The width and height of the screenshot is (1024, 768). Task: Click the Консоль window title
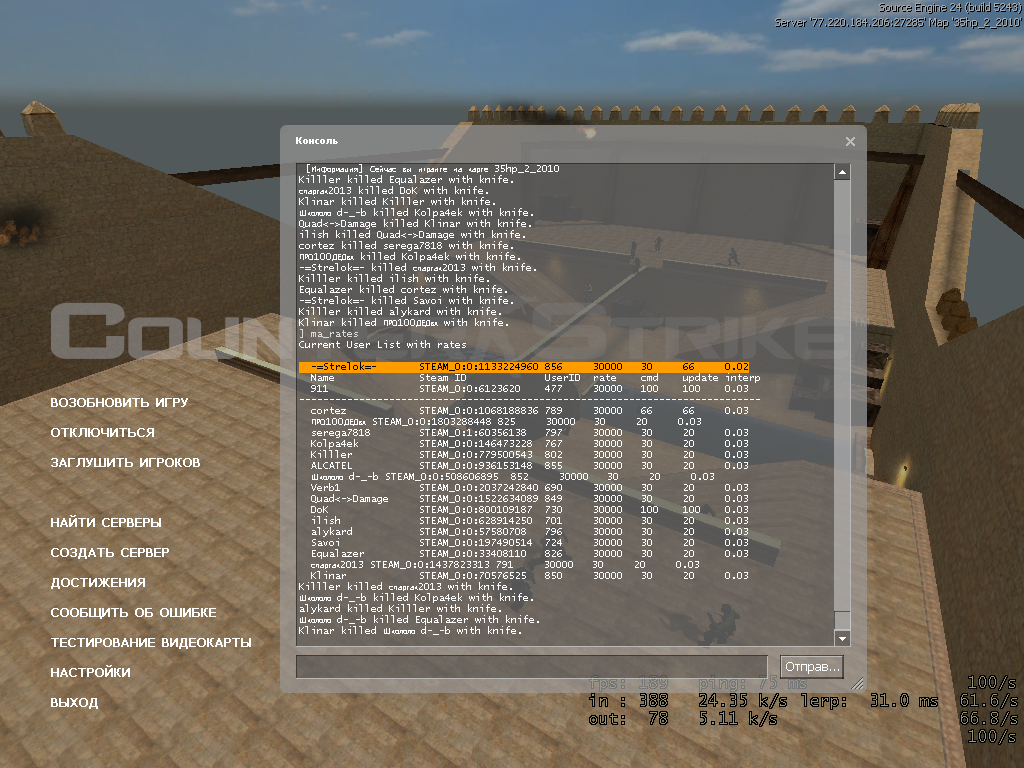click(x=317, y=141)
